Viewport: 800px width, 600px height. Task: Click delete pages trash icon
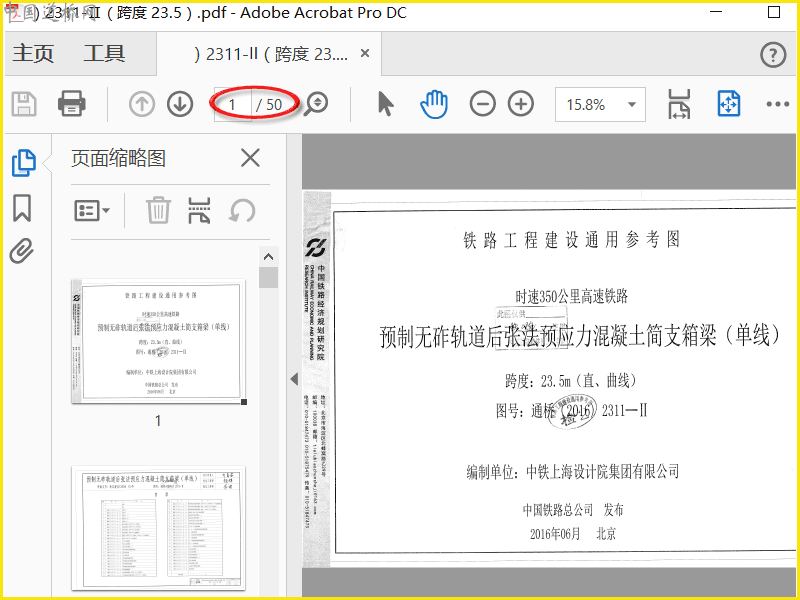coord(158,210)
